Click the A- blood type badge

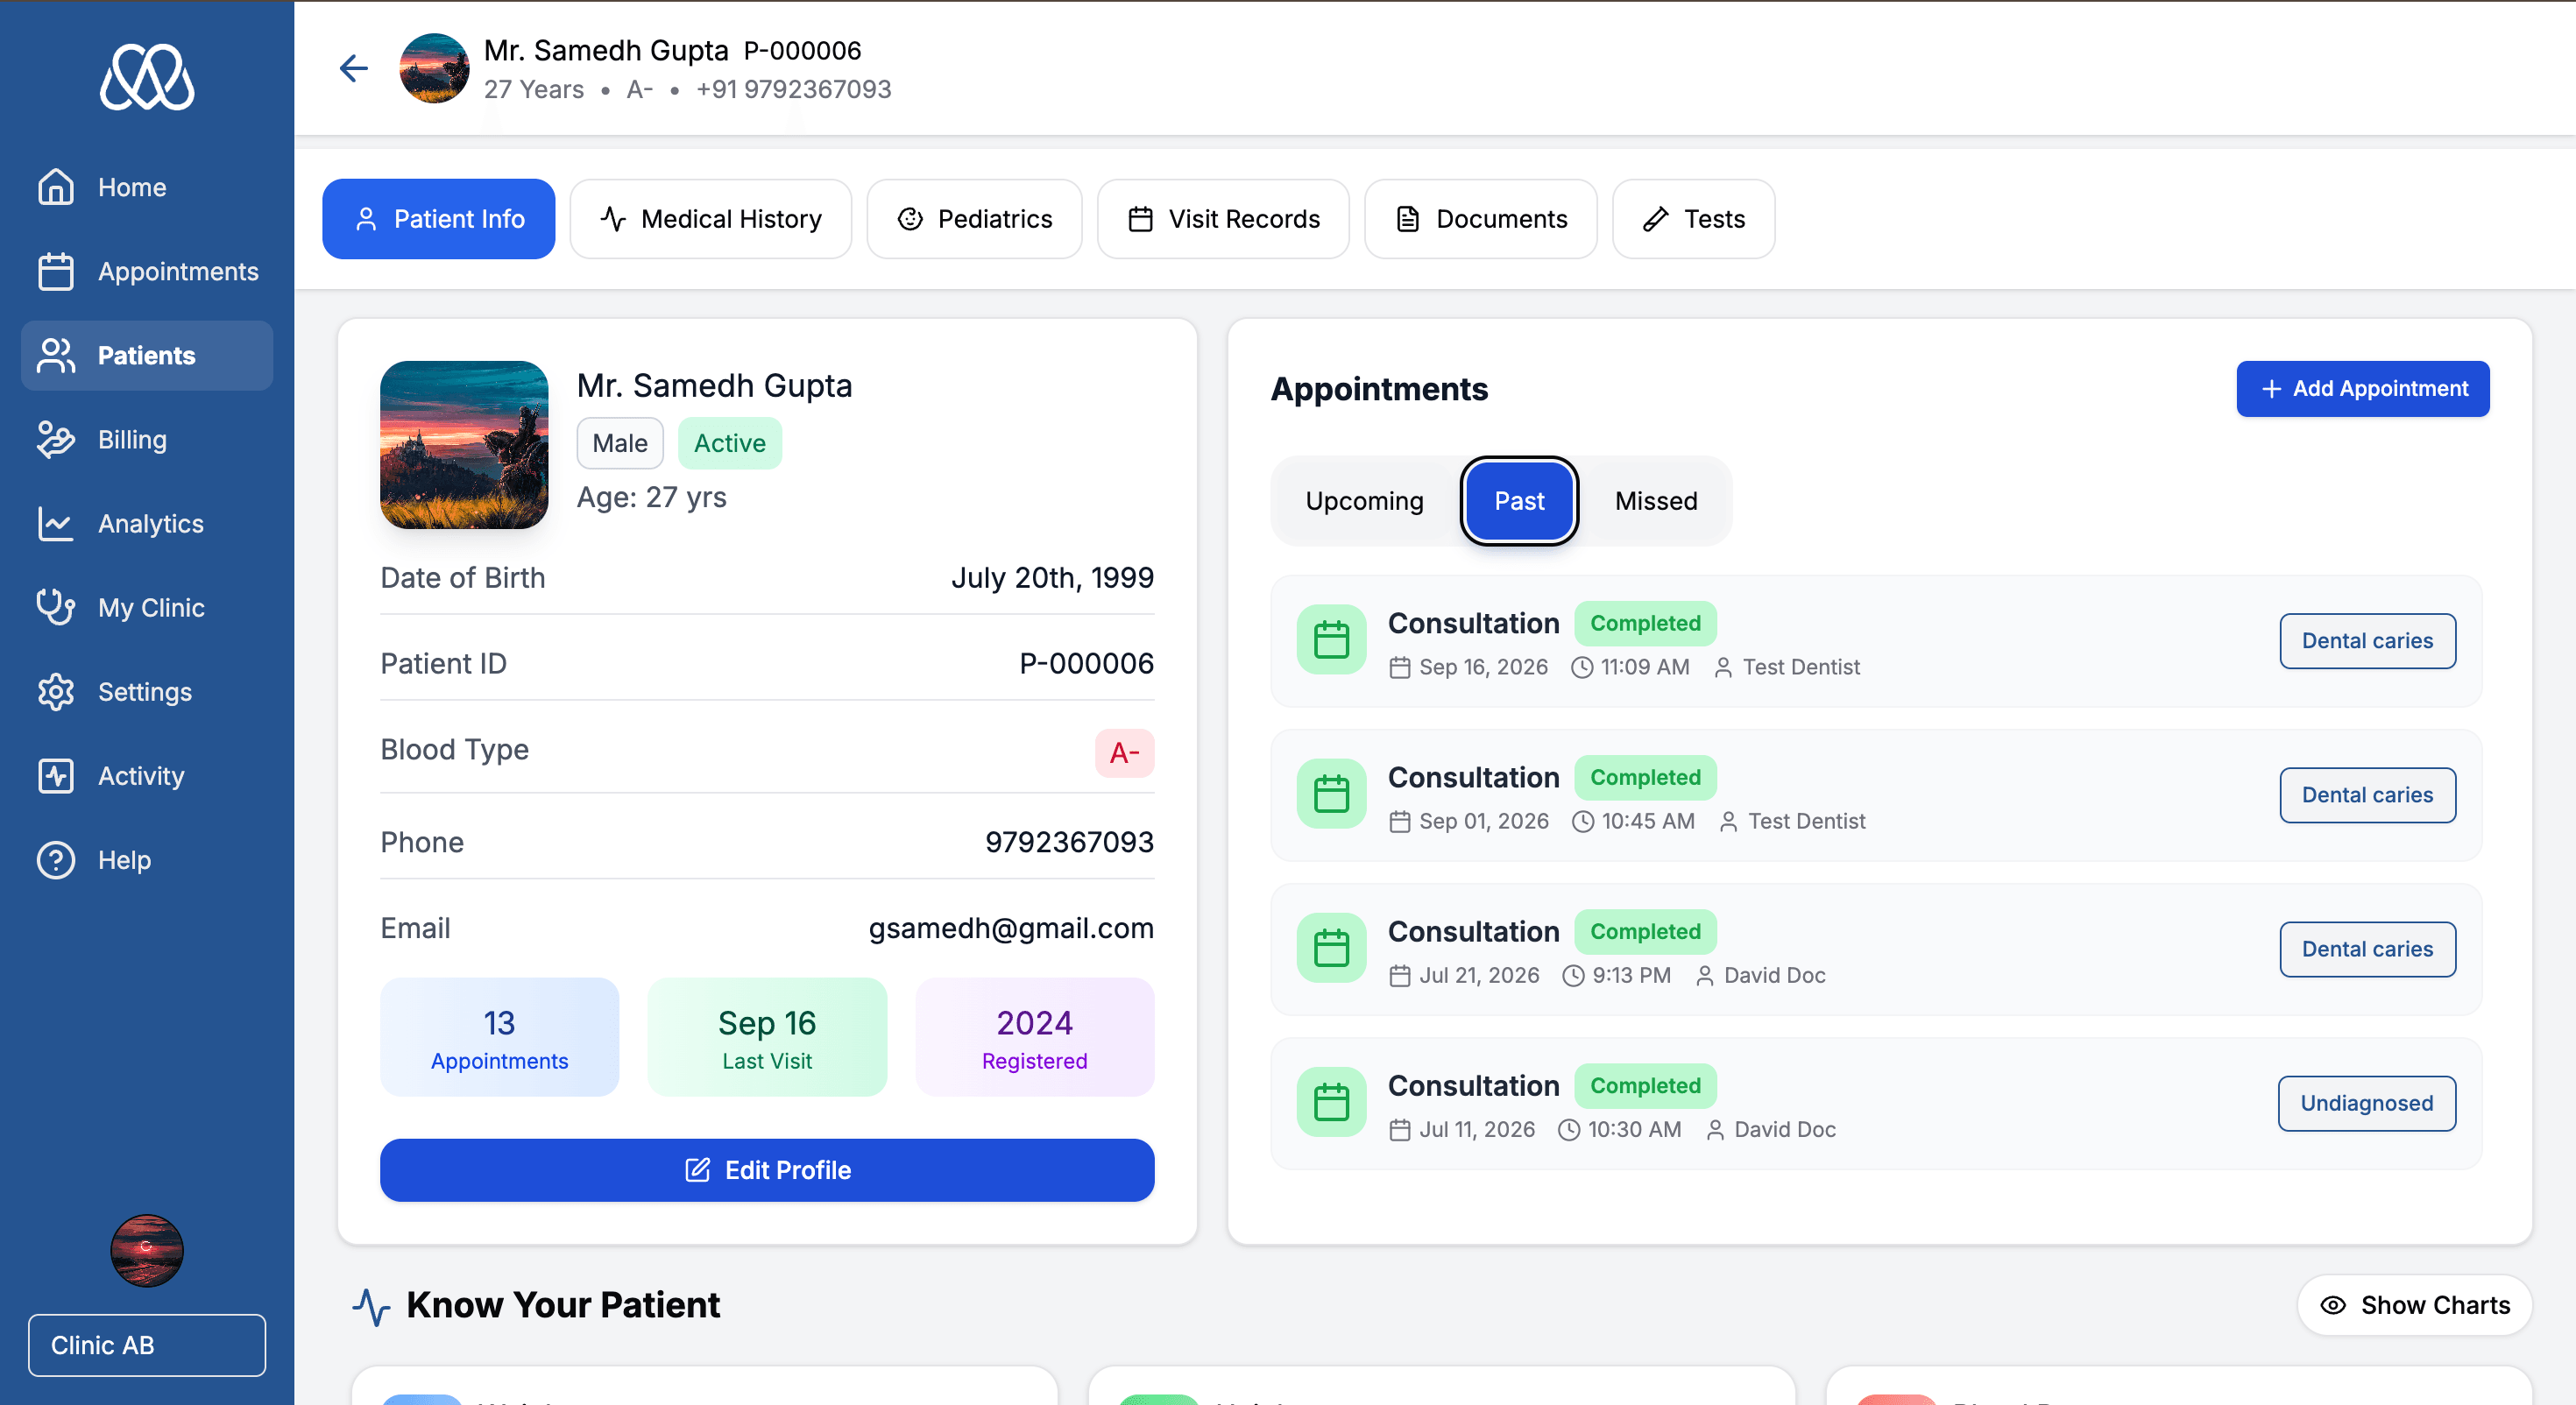coord(1124,753)
